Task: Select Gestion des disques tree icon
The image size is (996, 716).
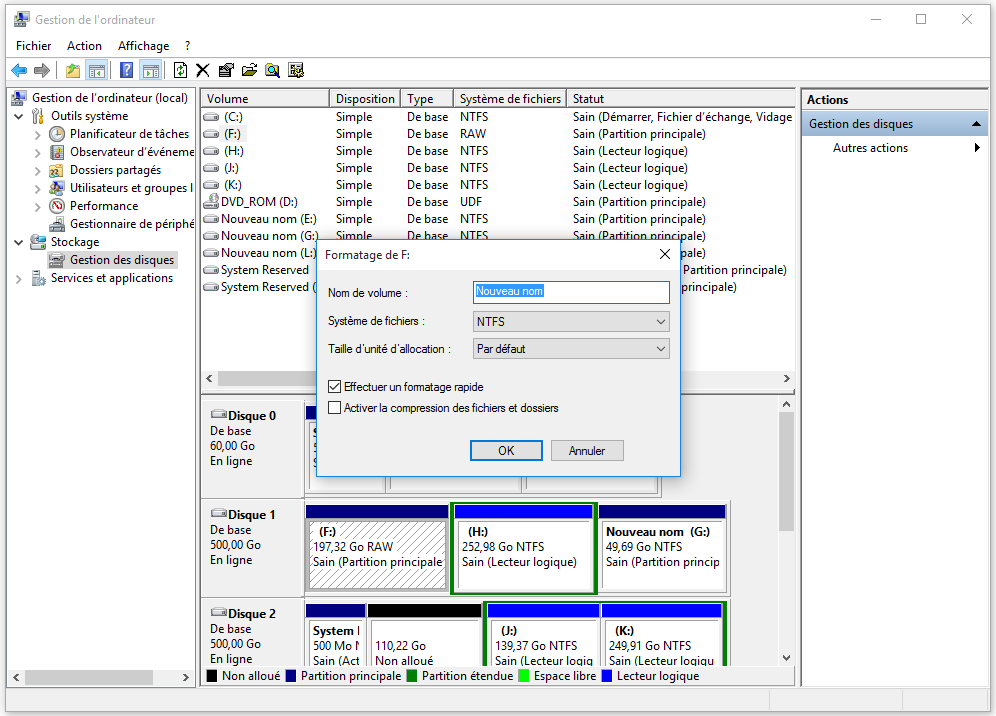Action: point(57,260)
